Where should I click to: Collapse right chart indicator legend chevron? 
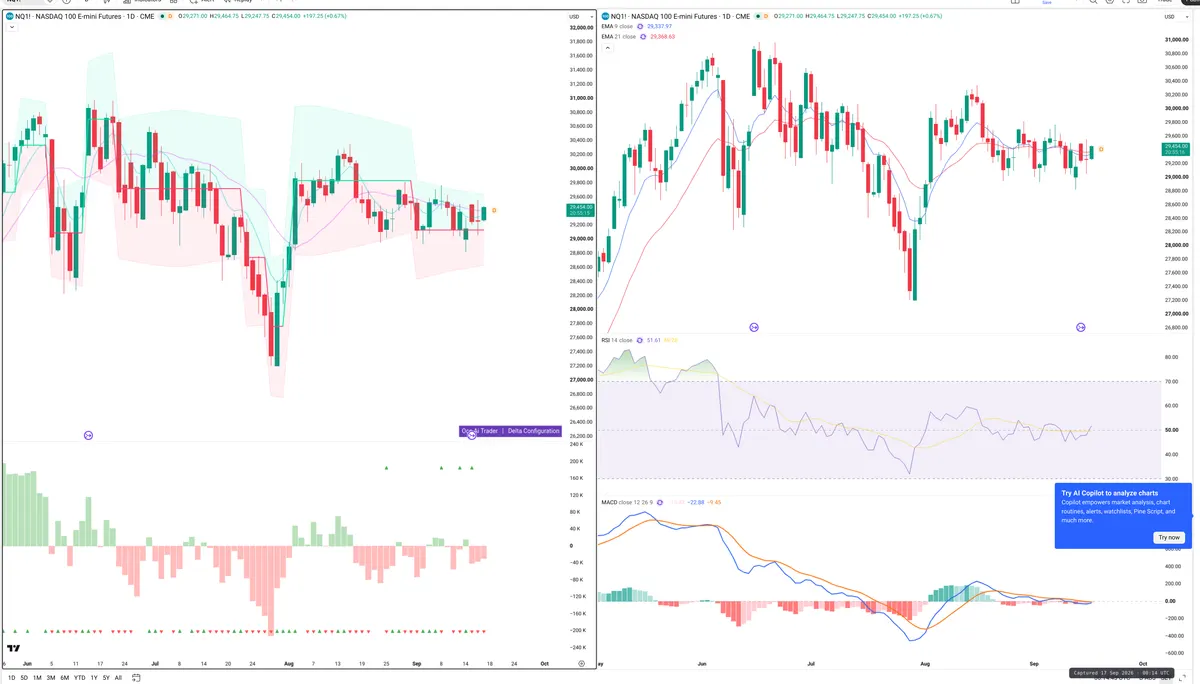pyautogui.click(x=607, y=47)
